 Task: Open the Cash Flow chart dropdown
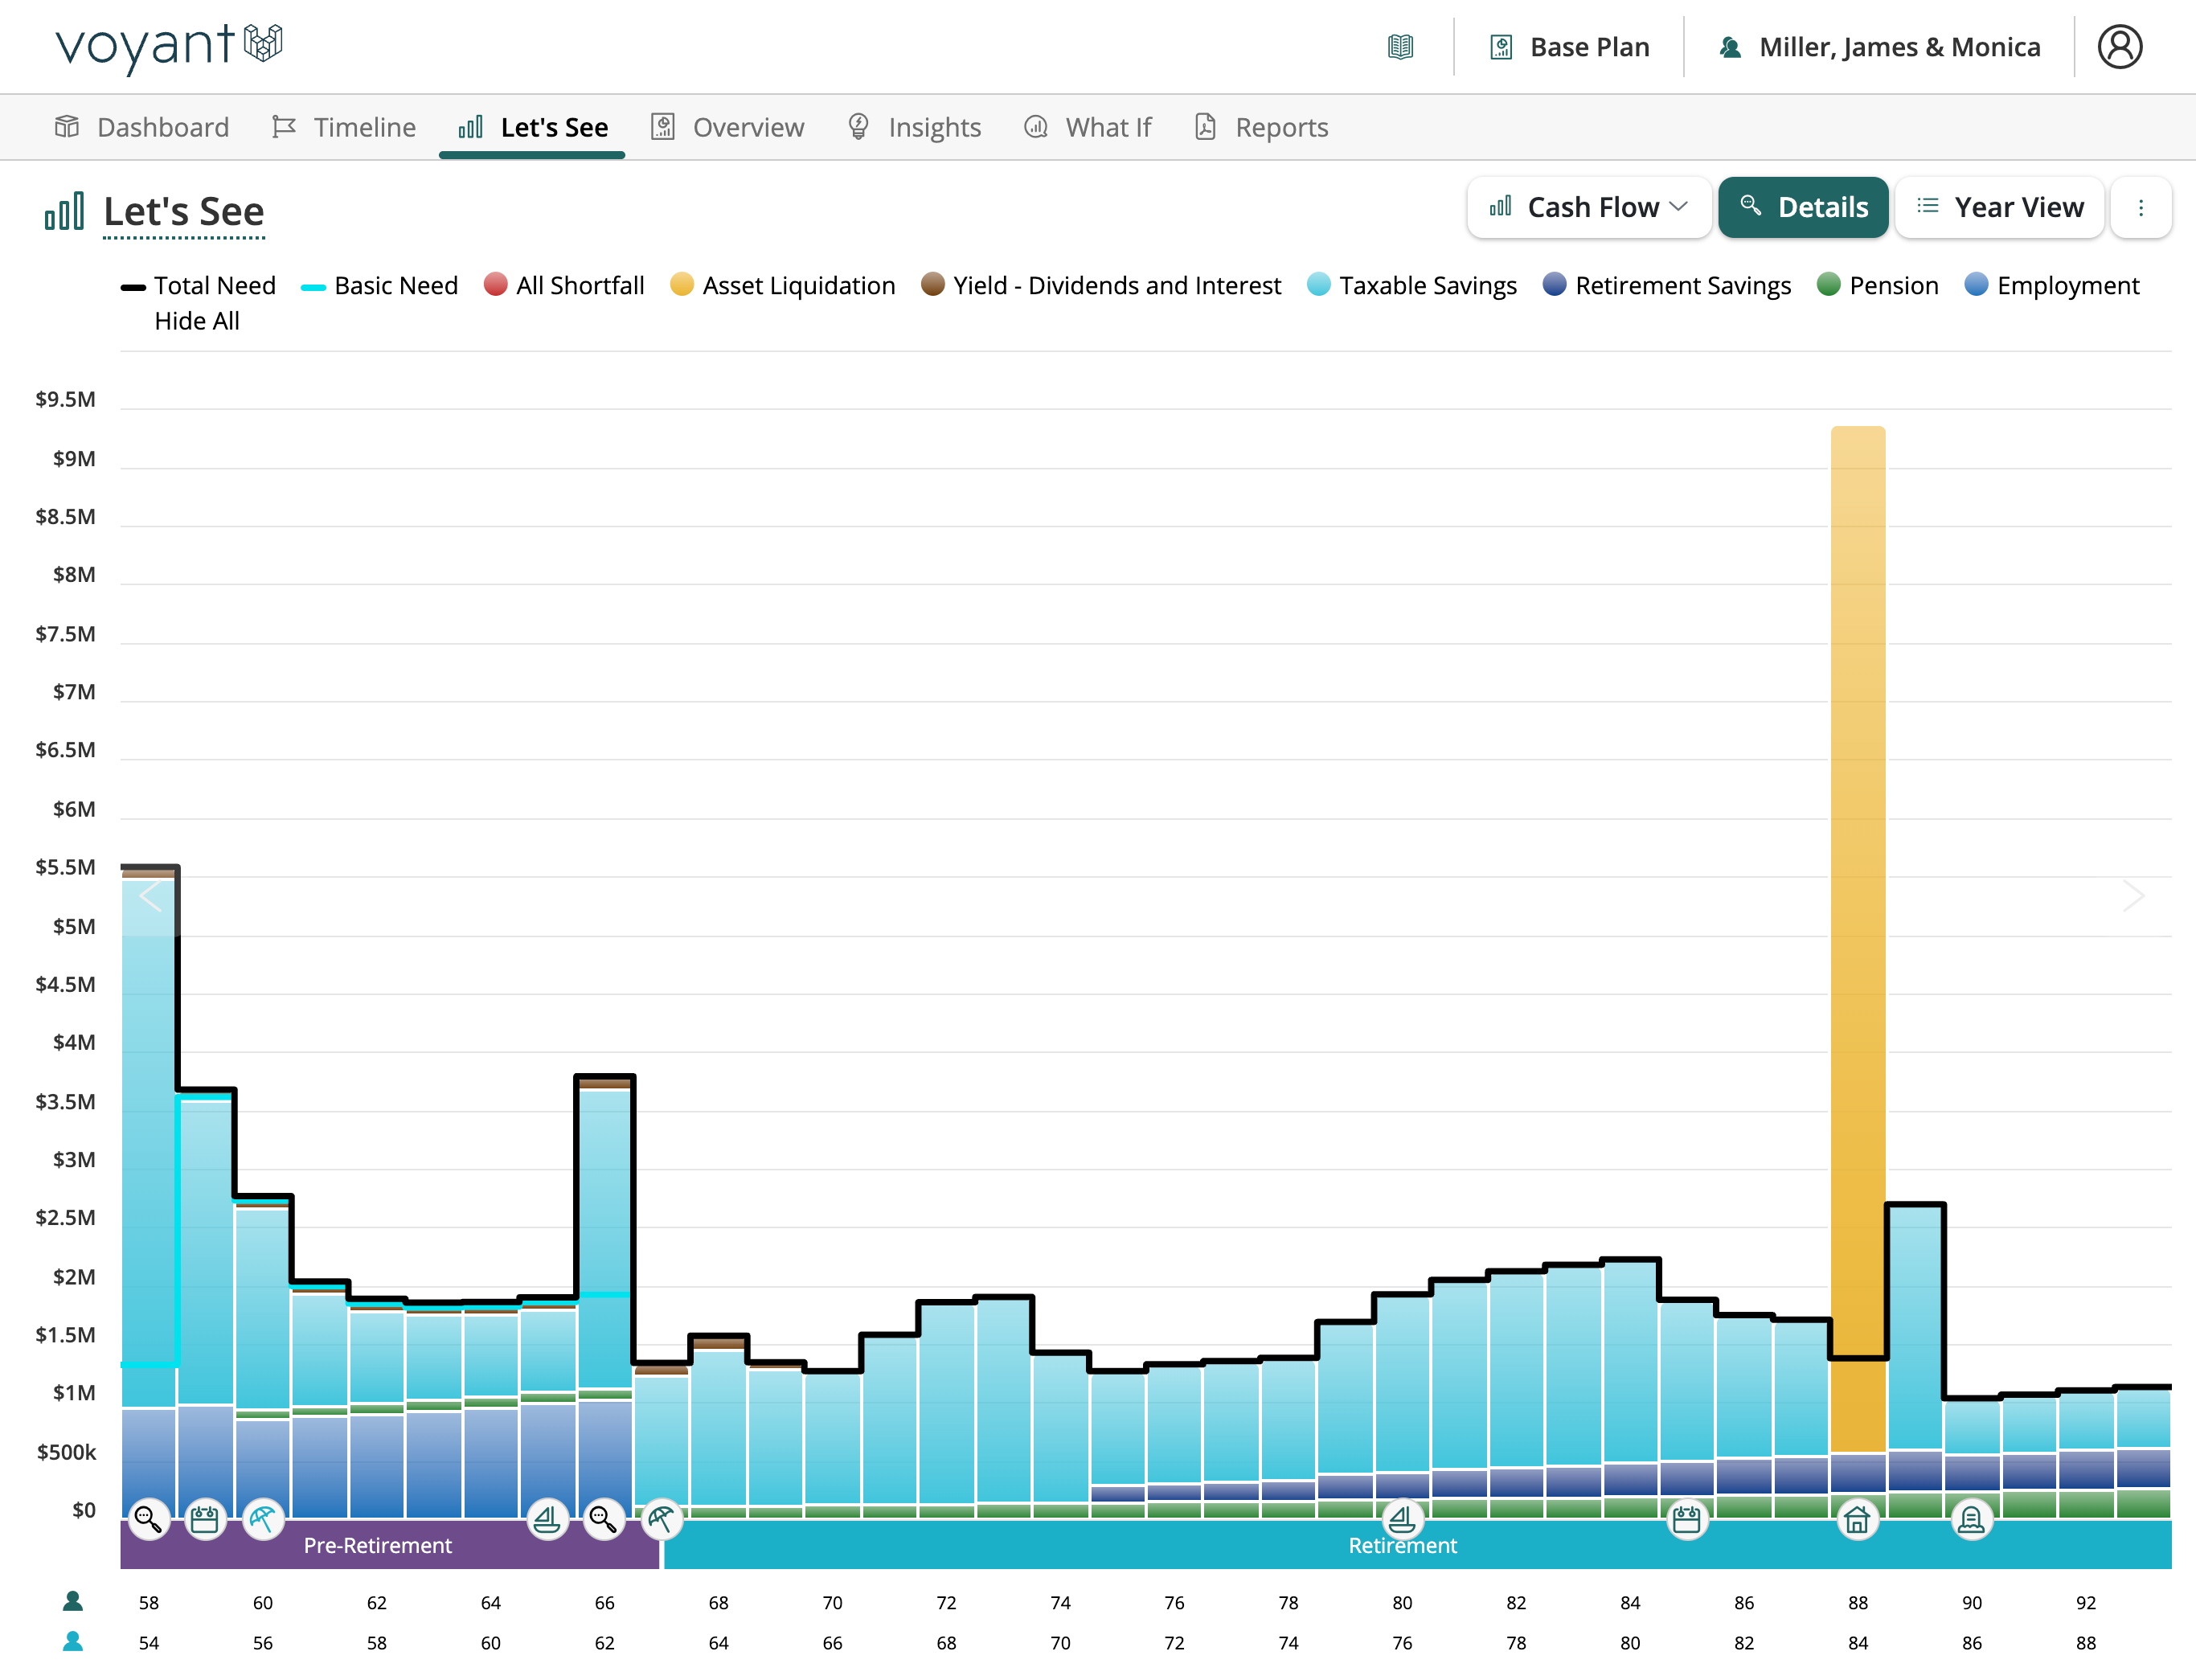1589,208
